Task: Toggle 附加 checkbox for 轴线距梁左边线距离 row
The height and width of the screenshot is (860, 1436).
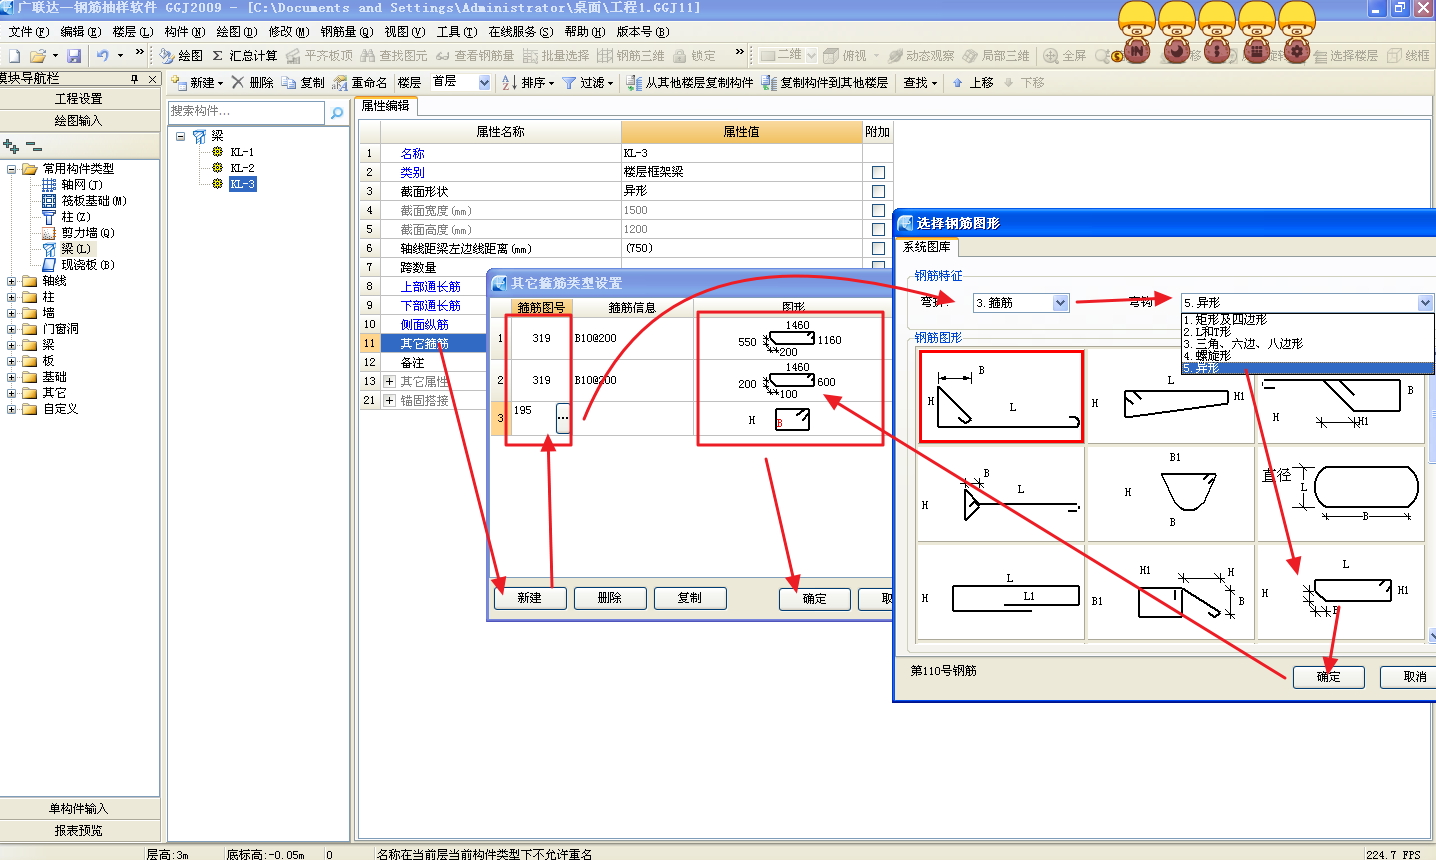Action: [878, 248]
